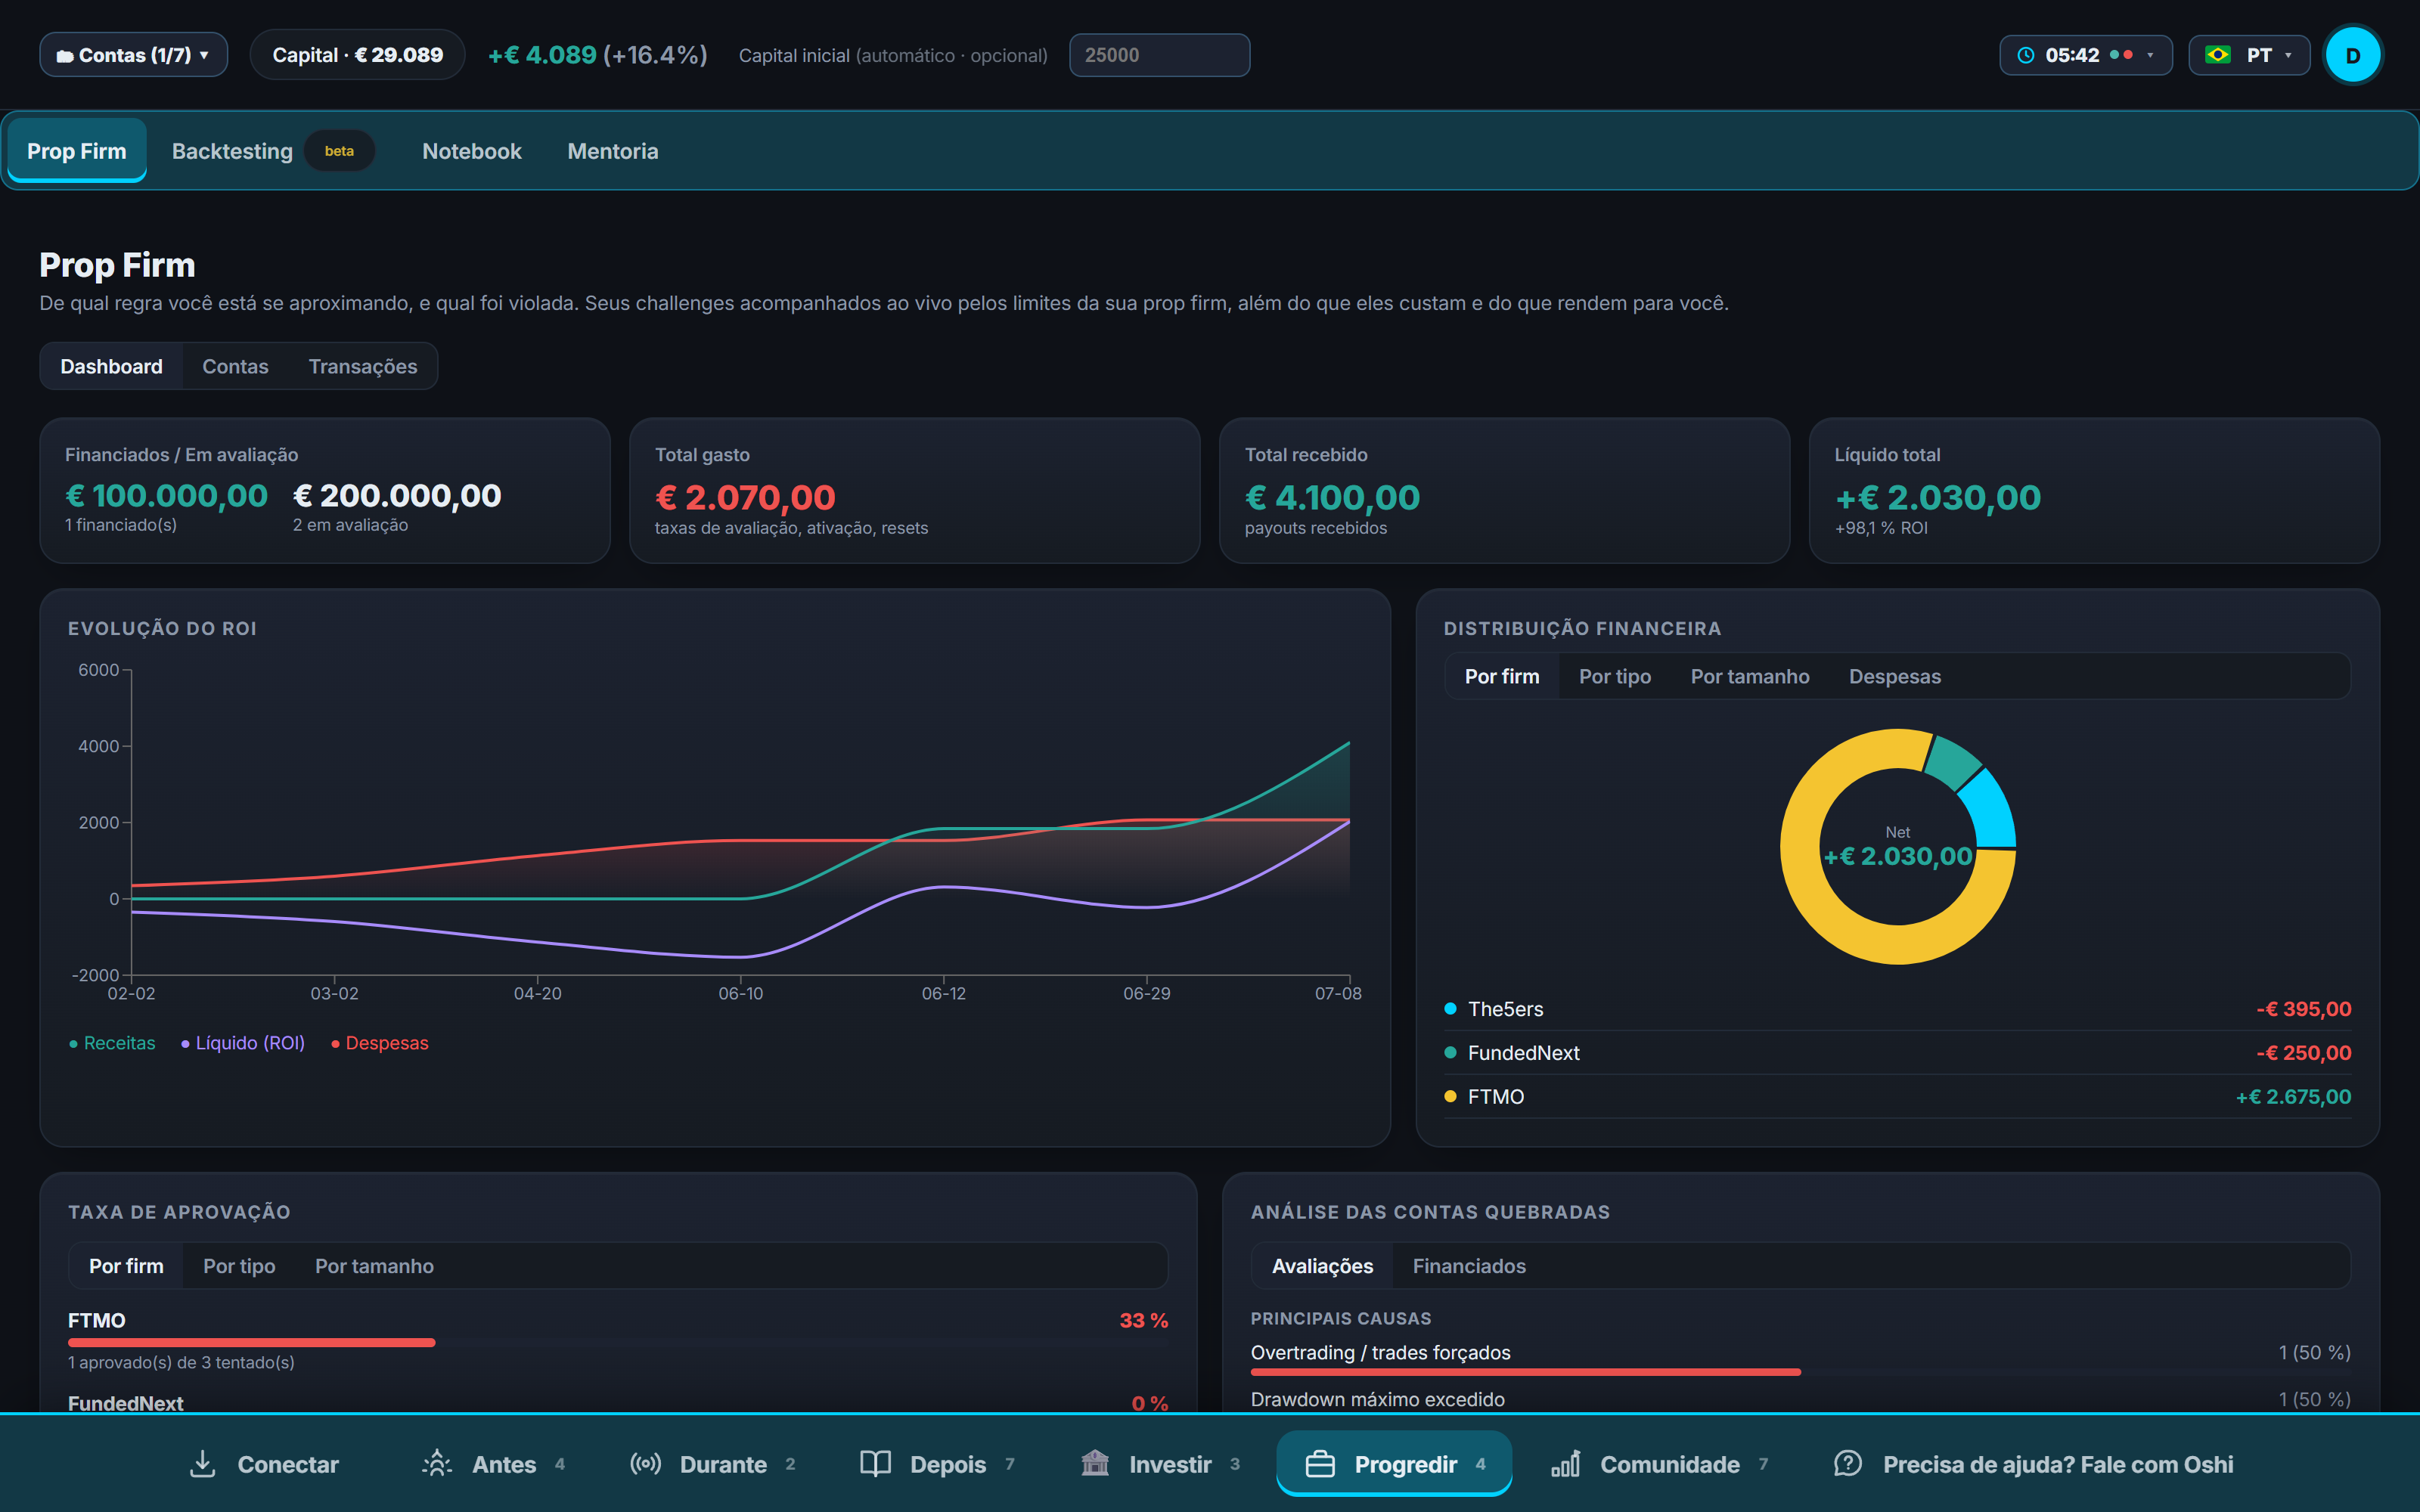Select Por tamanho in Taxa de Aprovação
The width and height of the screenshot is (2420, 1512).
(374, 1266)
